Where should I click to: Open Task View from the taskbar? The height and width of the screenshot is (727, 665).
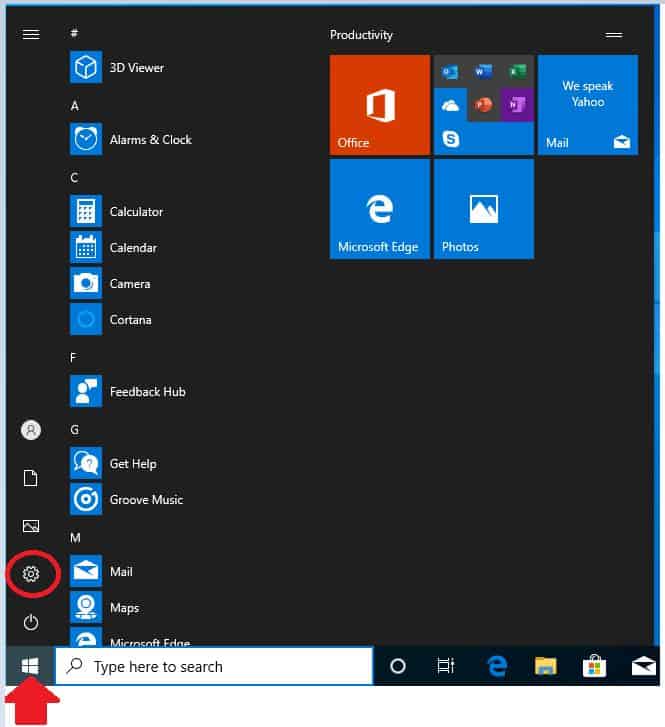pyautogui.click(x=446, y=666)
